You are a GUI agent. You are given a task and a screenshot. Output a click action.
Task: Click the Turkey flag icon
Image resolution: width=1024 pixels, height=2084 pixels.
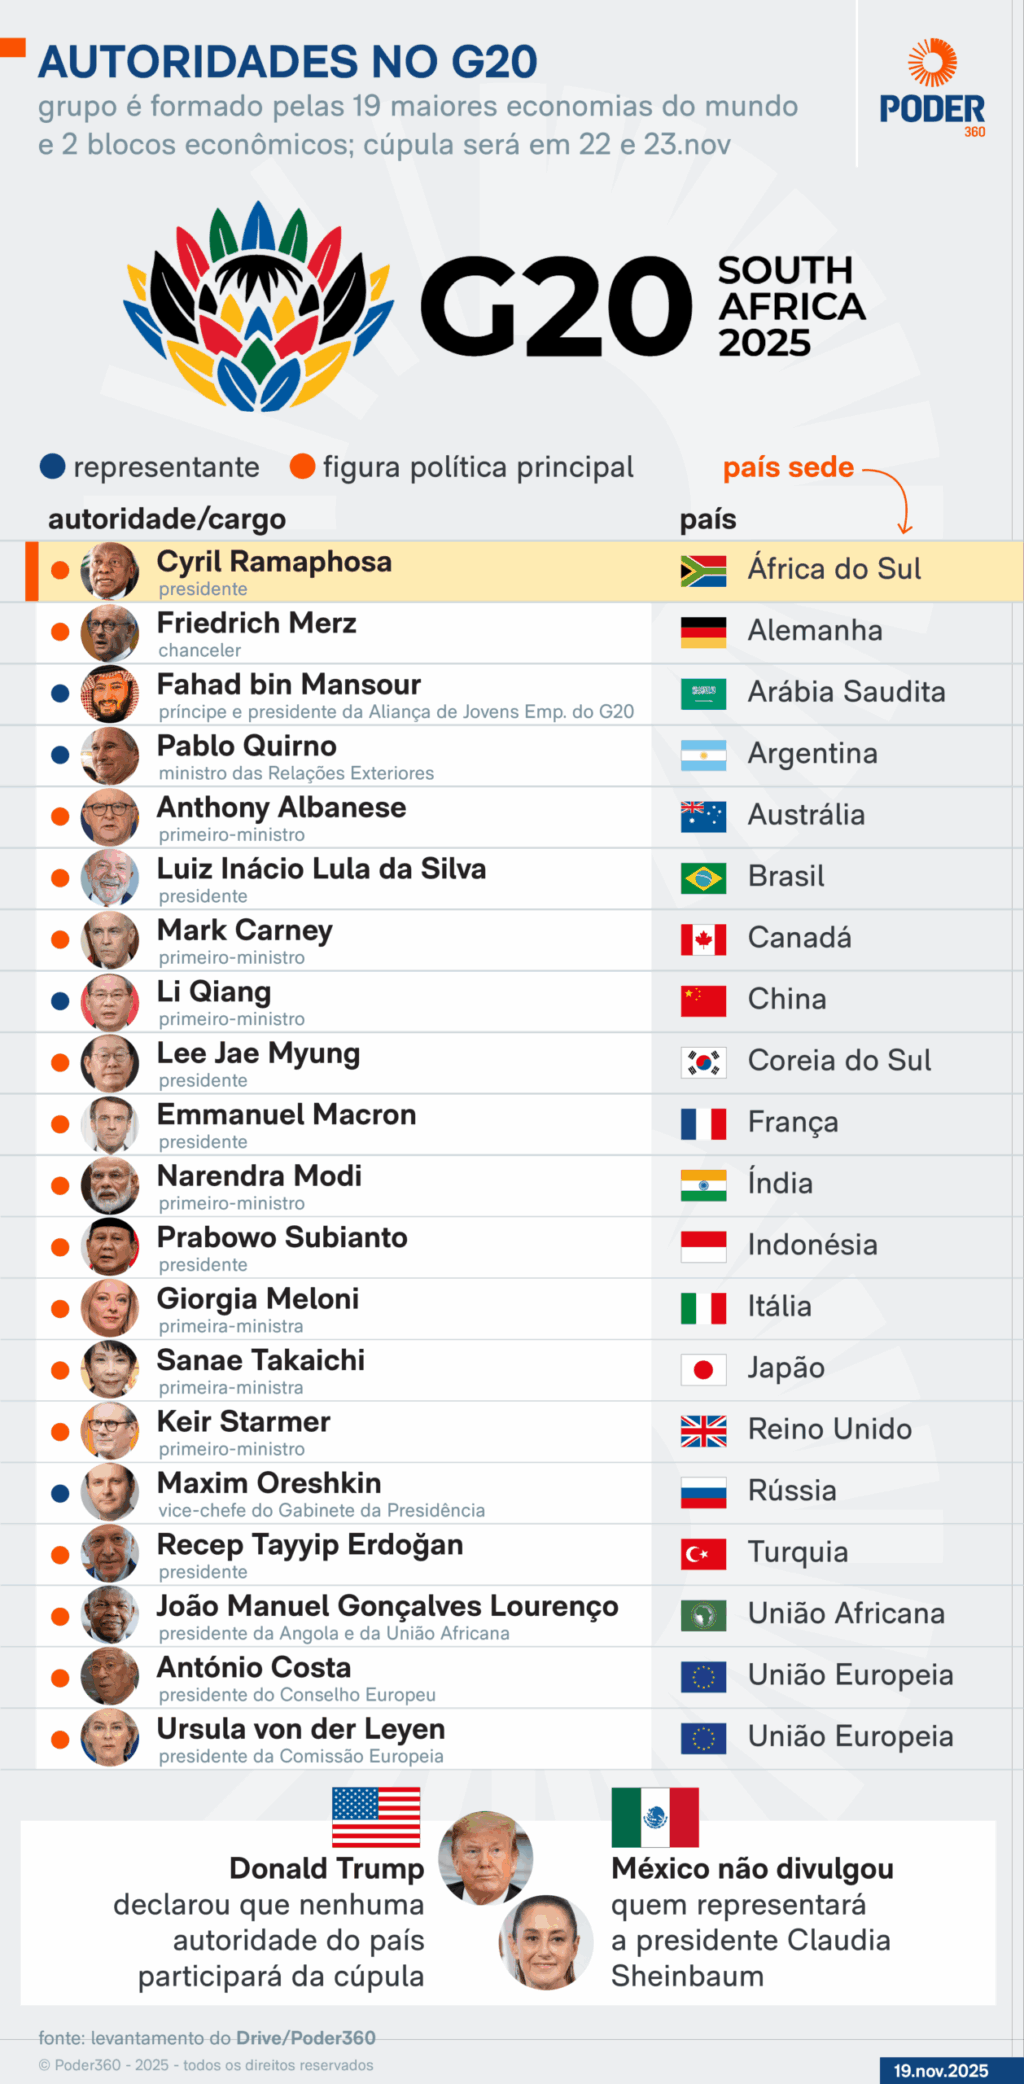703,1553
